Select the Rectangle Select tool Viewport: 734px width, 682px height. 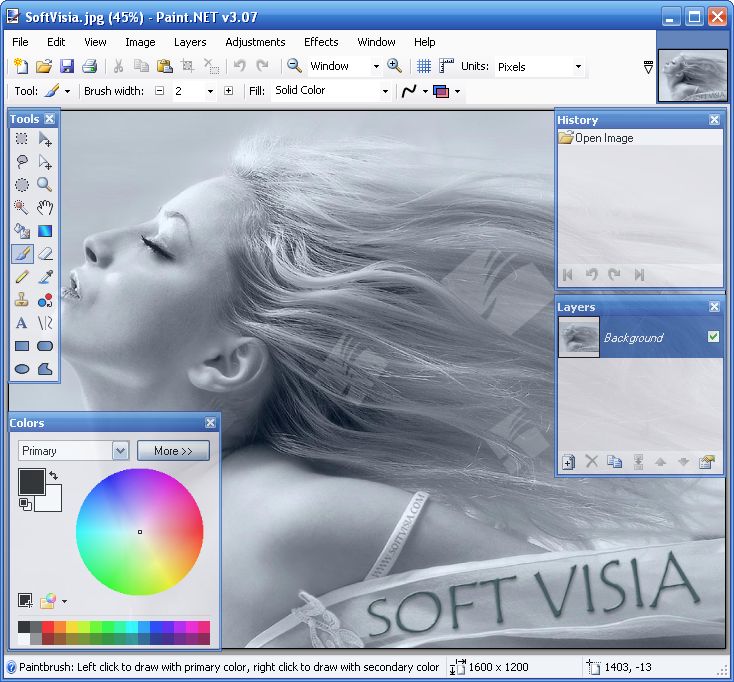coord(22,139)
